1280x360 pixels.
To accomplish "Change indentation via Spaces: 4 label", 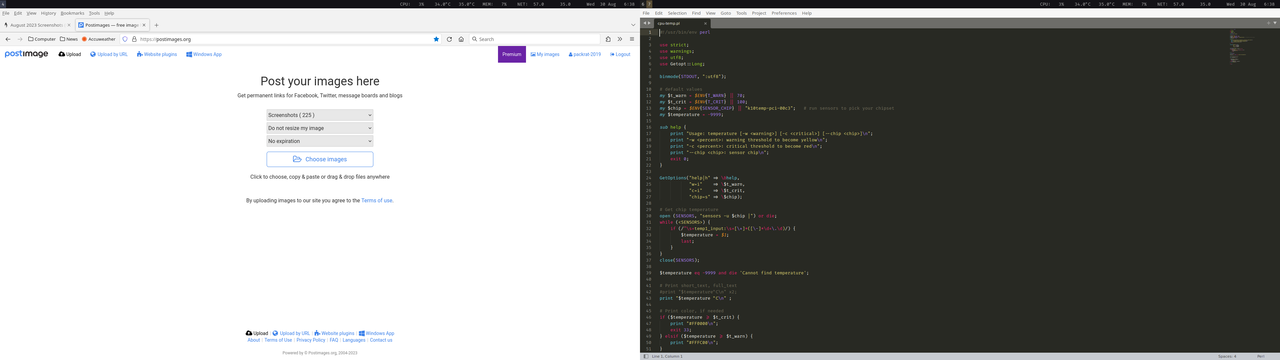I will pyautogui.click(x=1226, y=355).
